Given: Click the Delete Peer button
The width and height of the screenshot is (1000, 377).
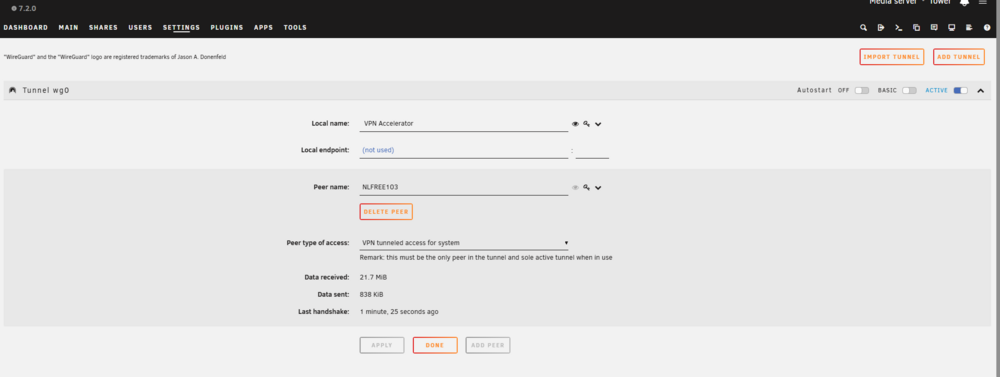Looking at the screenshot, I should [x=386, y=212].
